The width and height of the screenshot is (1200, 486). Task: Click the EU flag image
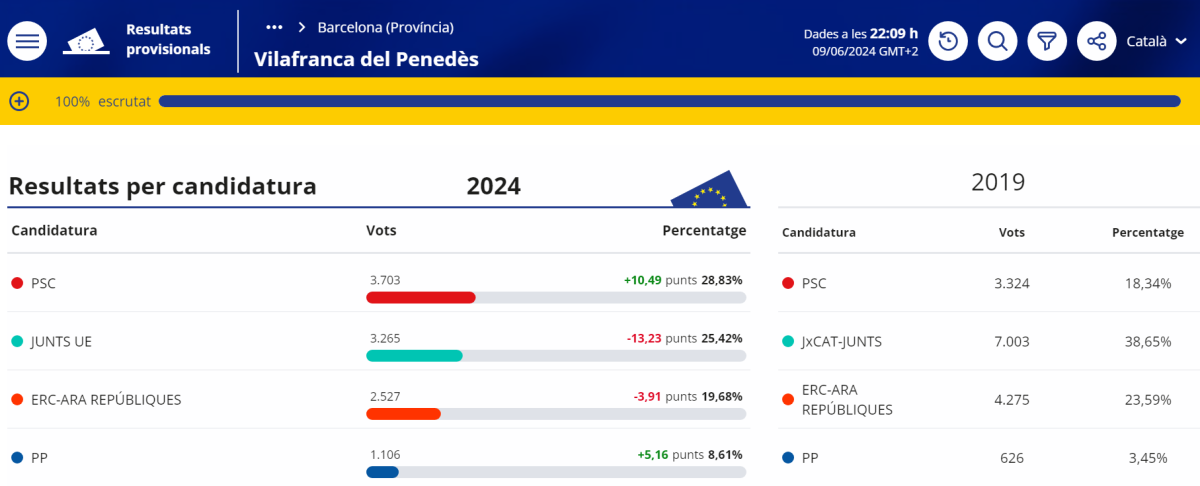709,190
